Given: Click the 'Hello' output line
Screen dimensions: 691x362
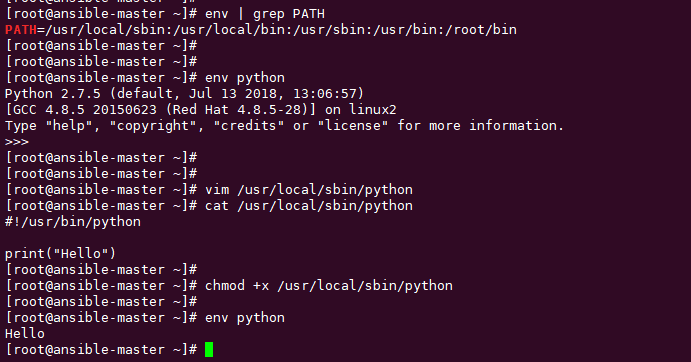Looking at the screenshot, I should (x=25, y=334).
